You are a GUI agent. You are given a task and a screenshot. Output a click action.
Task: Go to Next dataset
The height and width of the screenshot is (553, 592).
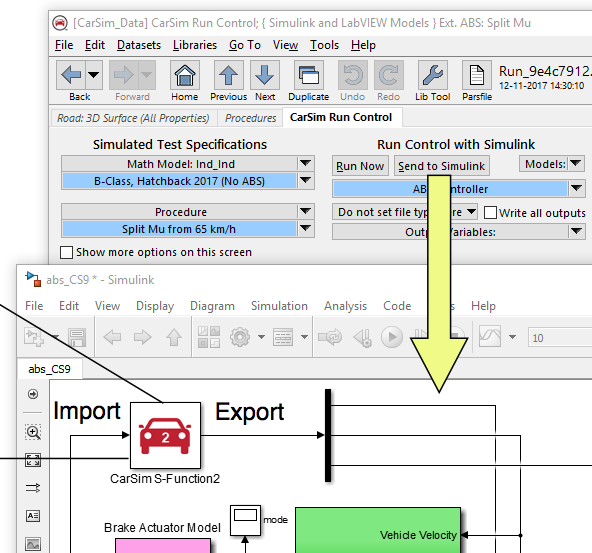click(265, 75)
